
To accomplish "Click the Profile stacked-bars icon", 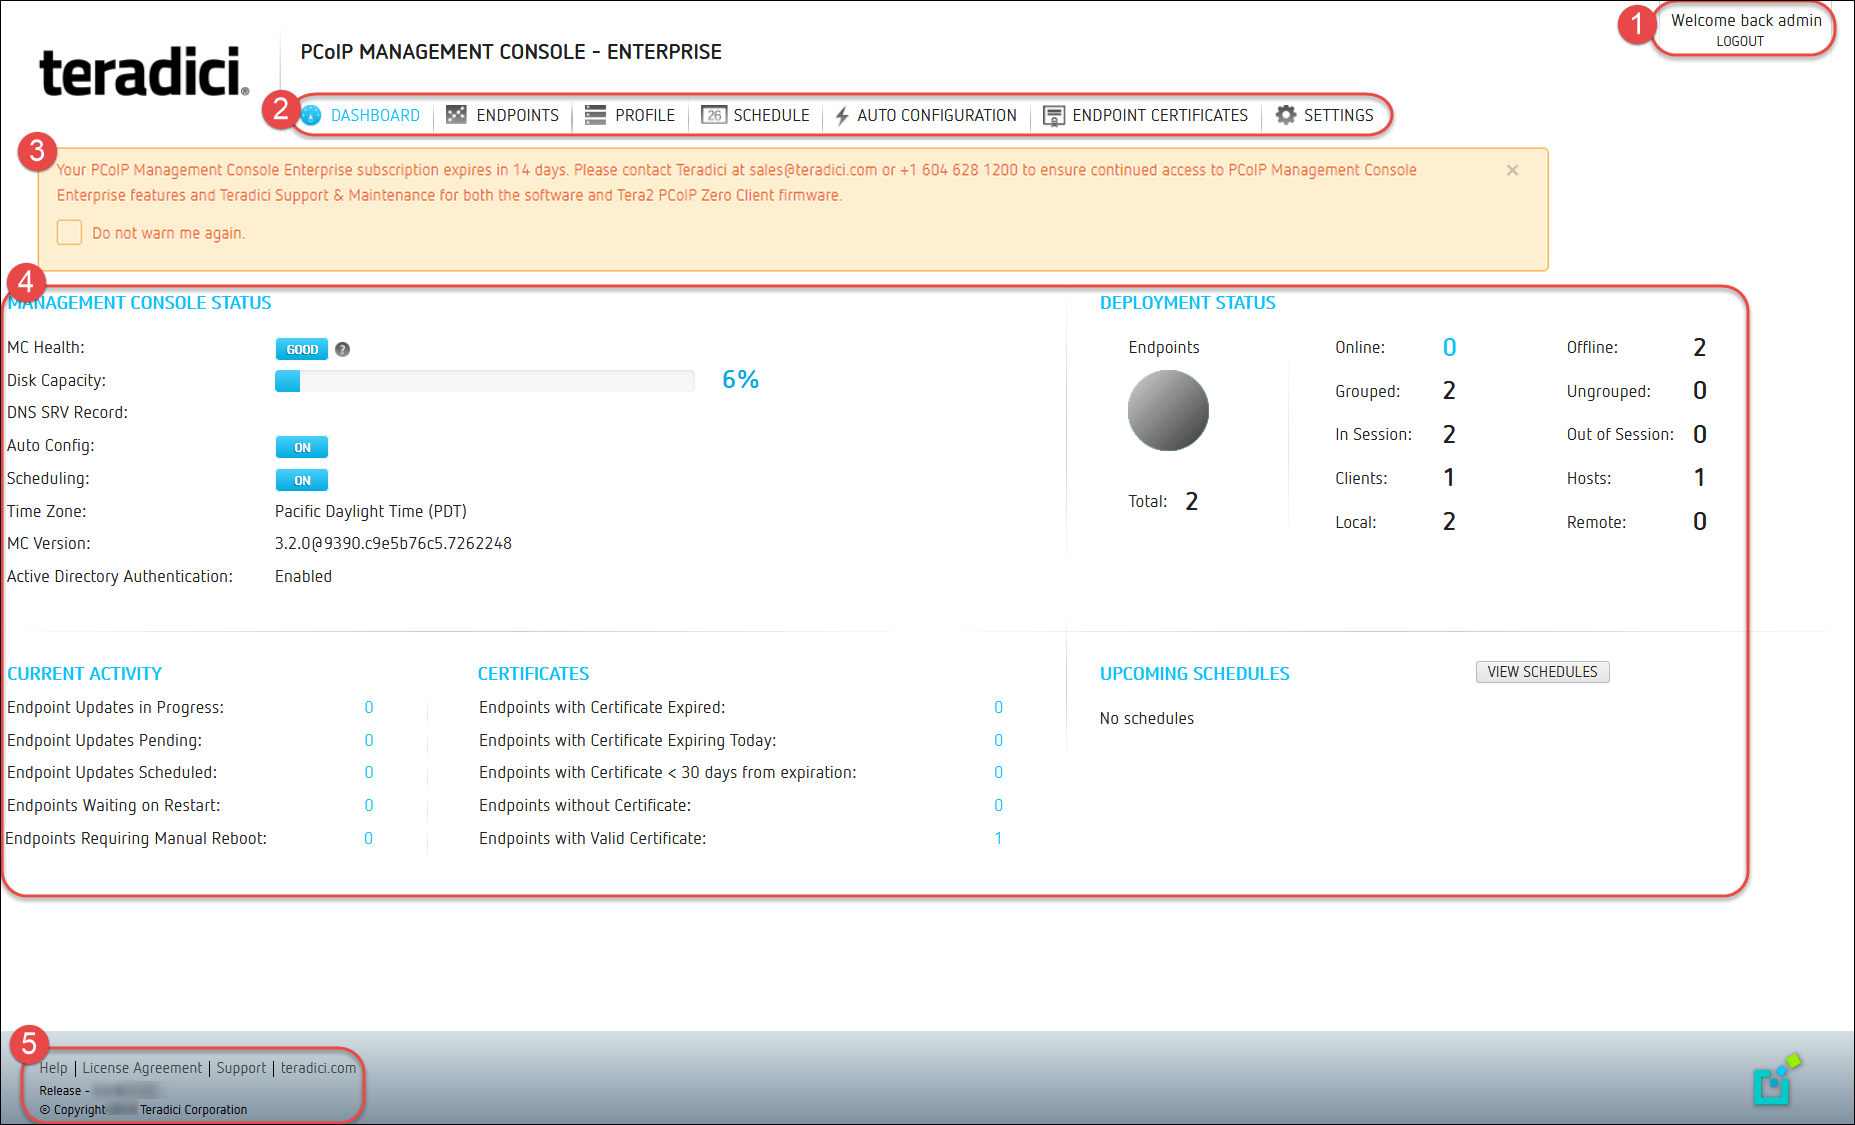I will [595, 115].
